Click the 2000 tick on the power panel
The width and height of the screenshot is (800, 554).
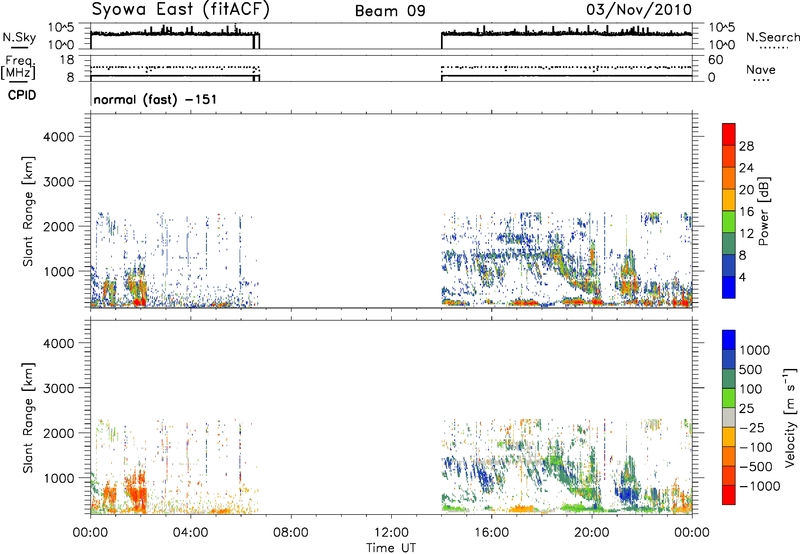[59, 226]
